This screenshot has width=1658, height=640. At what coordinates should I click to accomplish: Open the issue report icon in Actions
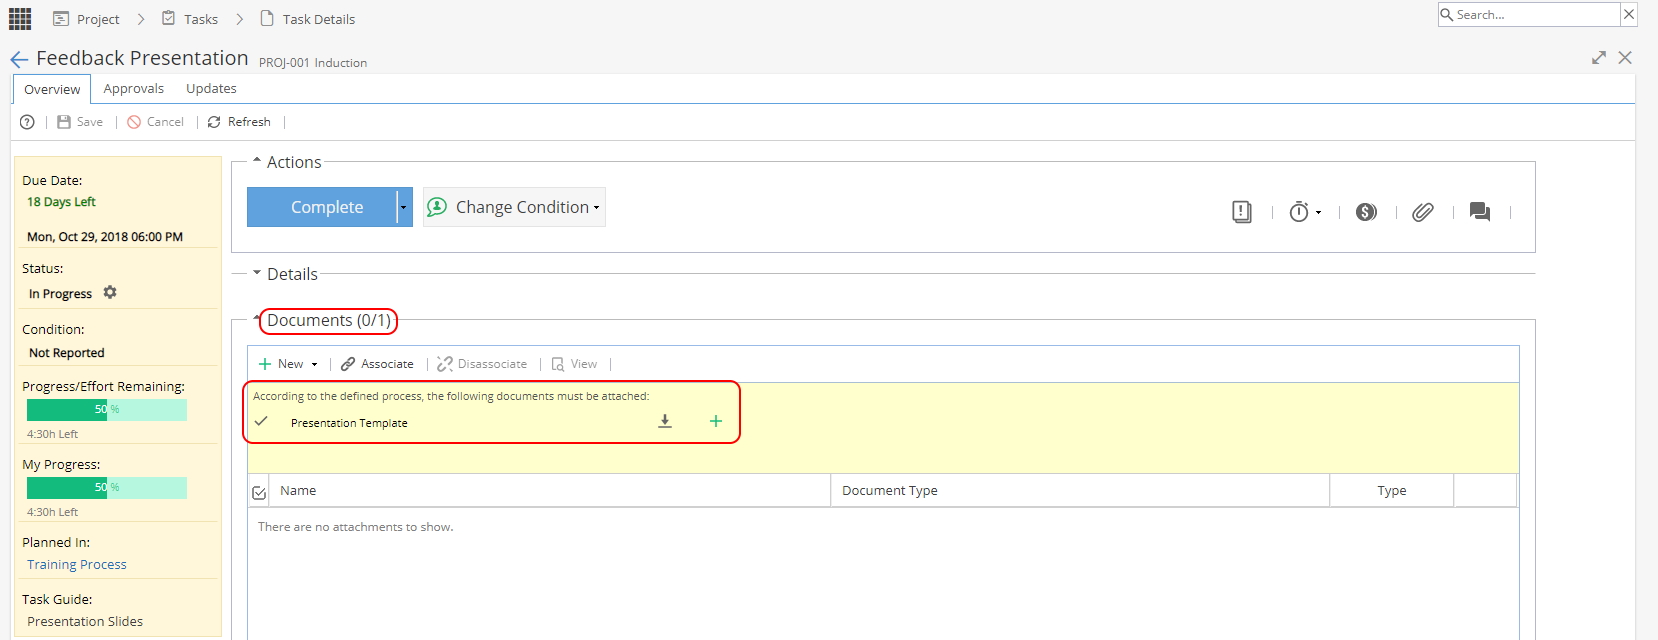coord(1241,212)
